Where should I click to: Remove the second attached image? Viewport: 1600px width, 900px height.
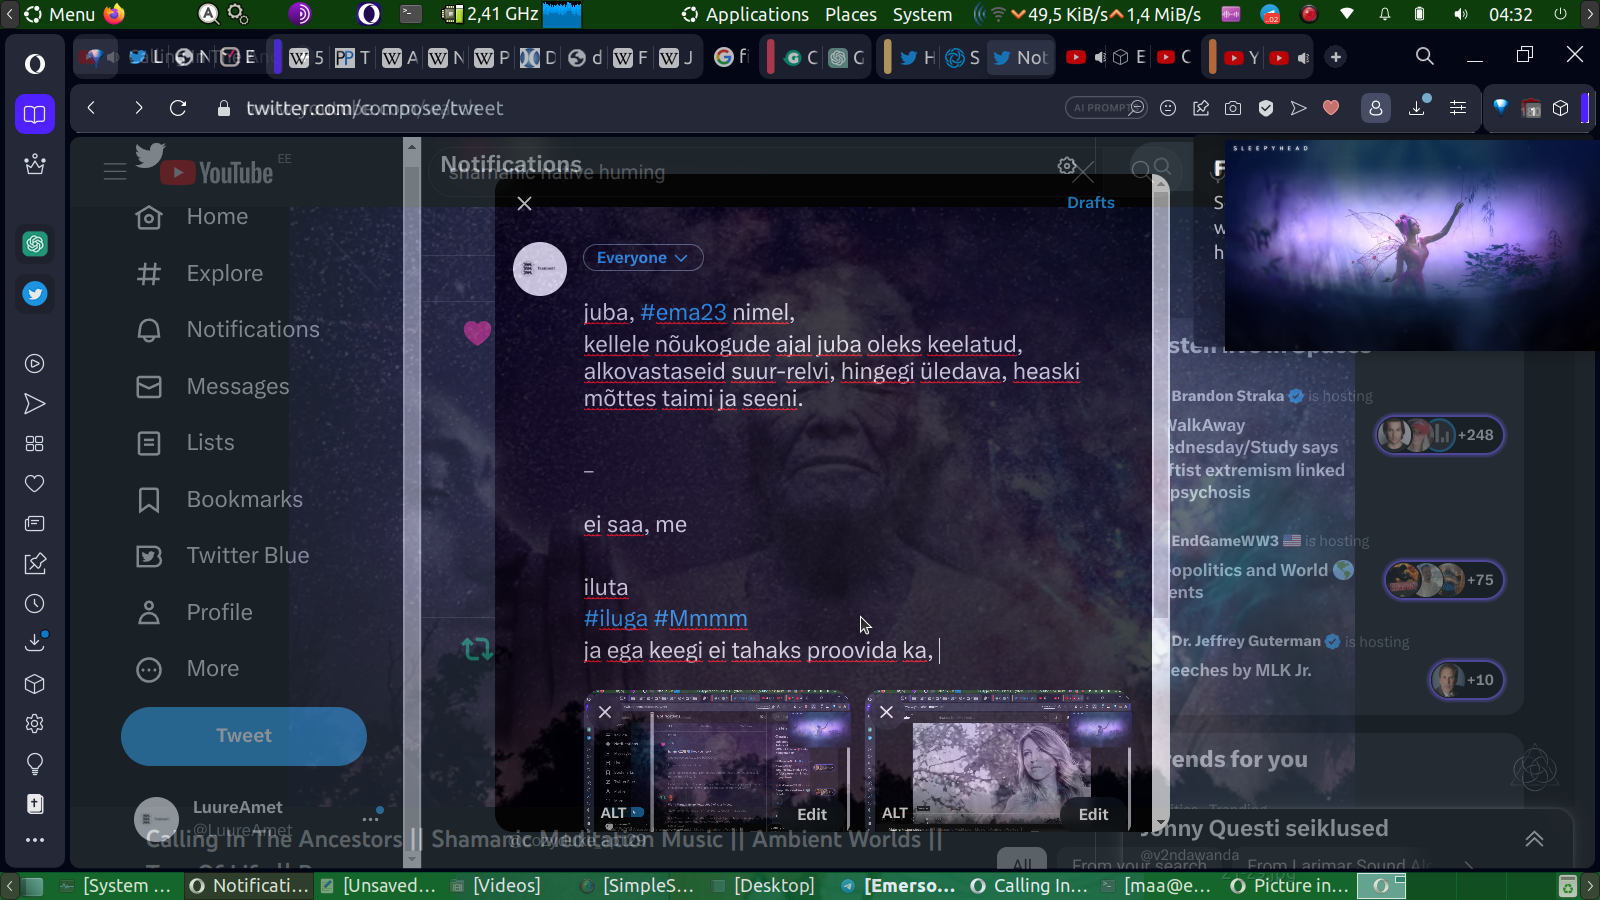click(886, 712)
